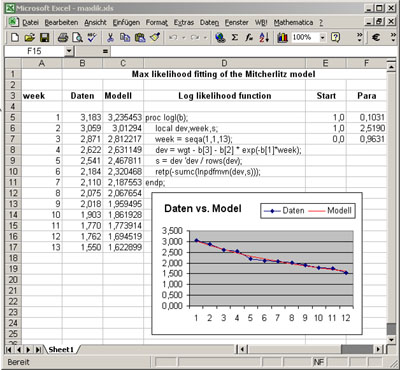
Task: Select the Modell value 3,235453 cell
Action: tap(123, 117)
